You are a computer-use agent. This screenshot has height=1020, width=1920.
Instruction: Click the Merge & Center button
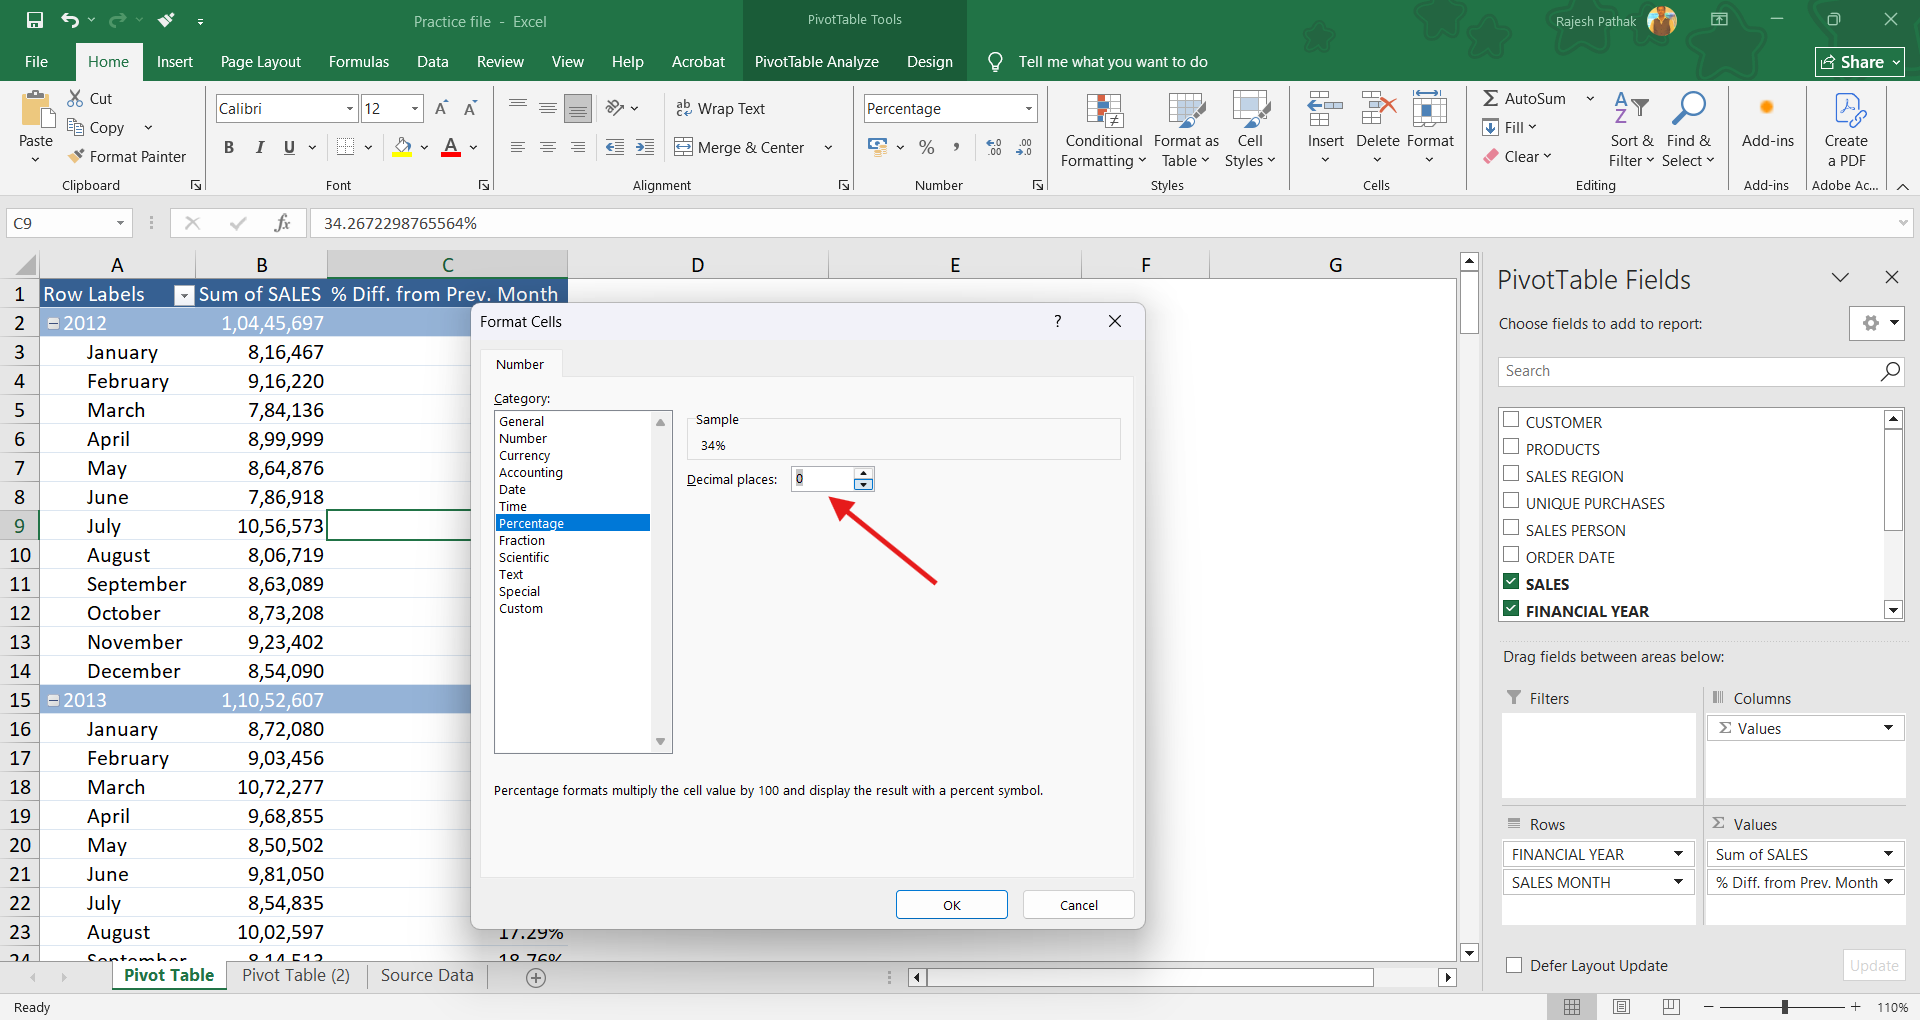(740, 148)
